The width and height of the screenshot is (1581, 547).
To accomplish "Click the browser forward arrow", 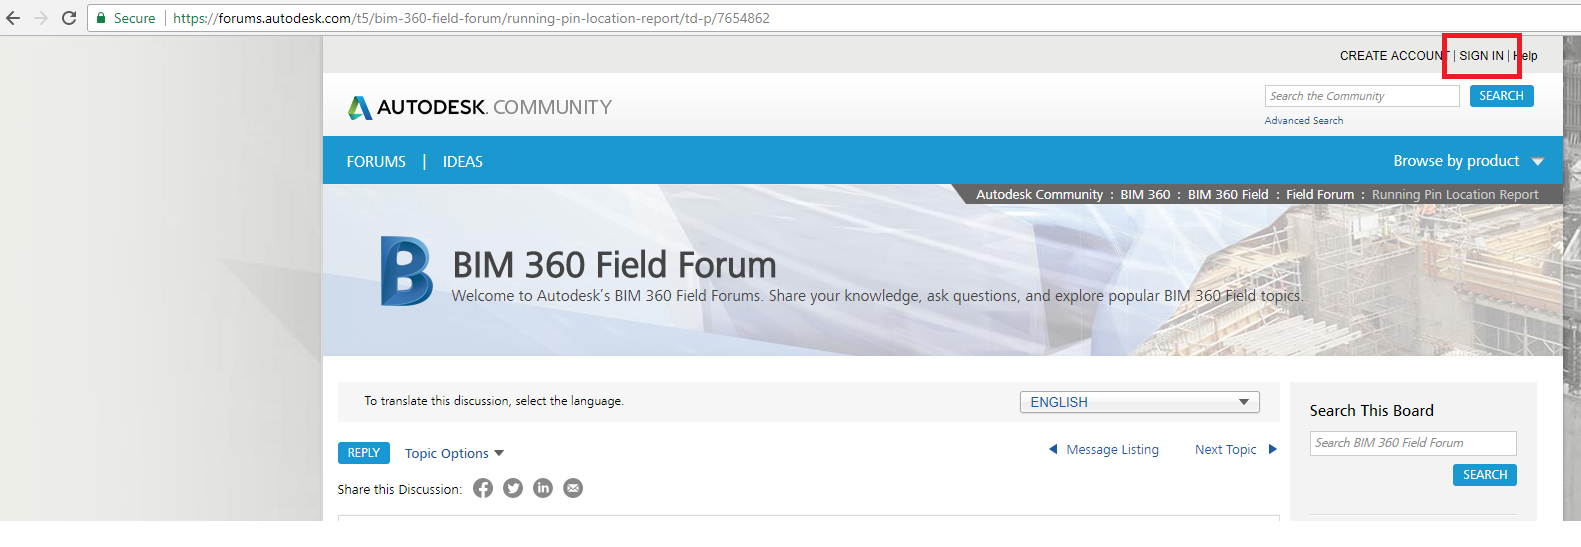I will (41, 18).
